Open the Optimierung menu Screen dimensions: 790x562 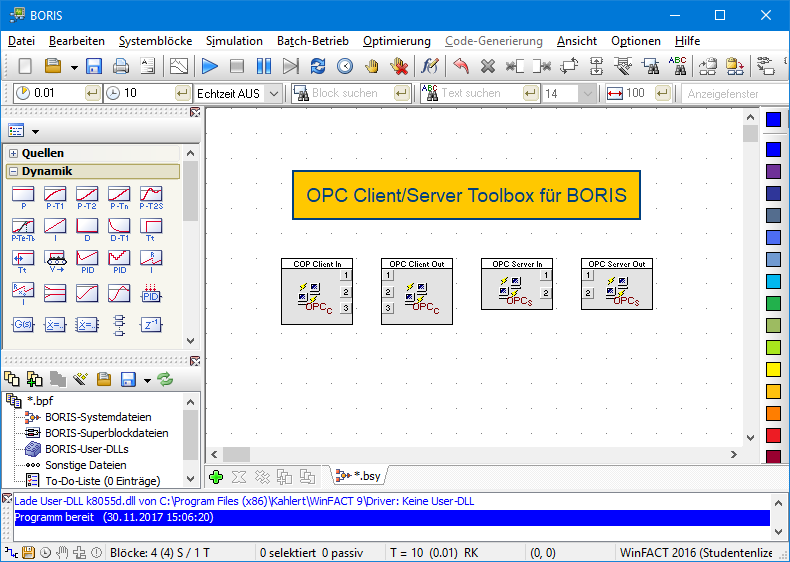point(397,41)
